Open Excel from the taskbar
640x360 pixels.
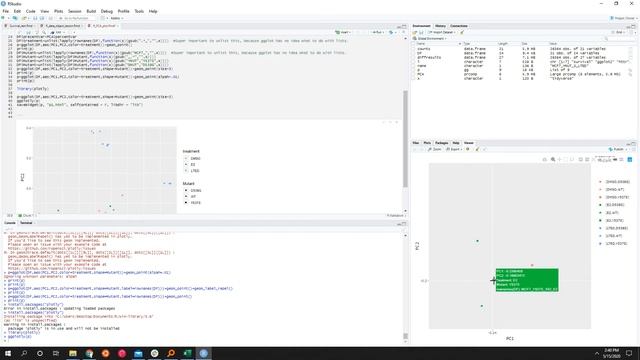click(187, 353)
